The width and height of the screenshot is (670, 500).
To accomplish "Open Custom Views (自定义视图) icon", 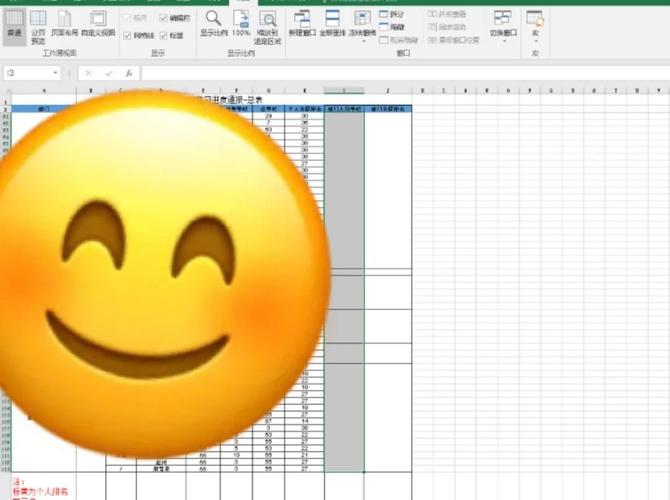I will pyautogui.click(x=98, y=24).
